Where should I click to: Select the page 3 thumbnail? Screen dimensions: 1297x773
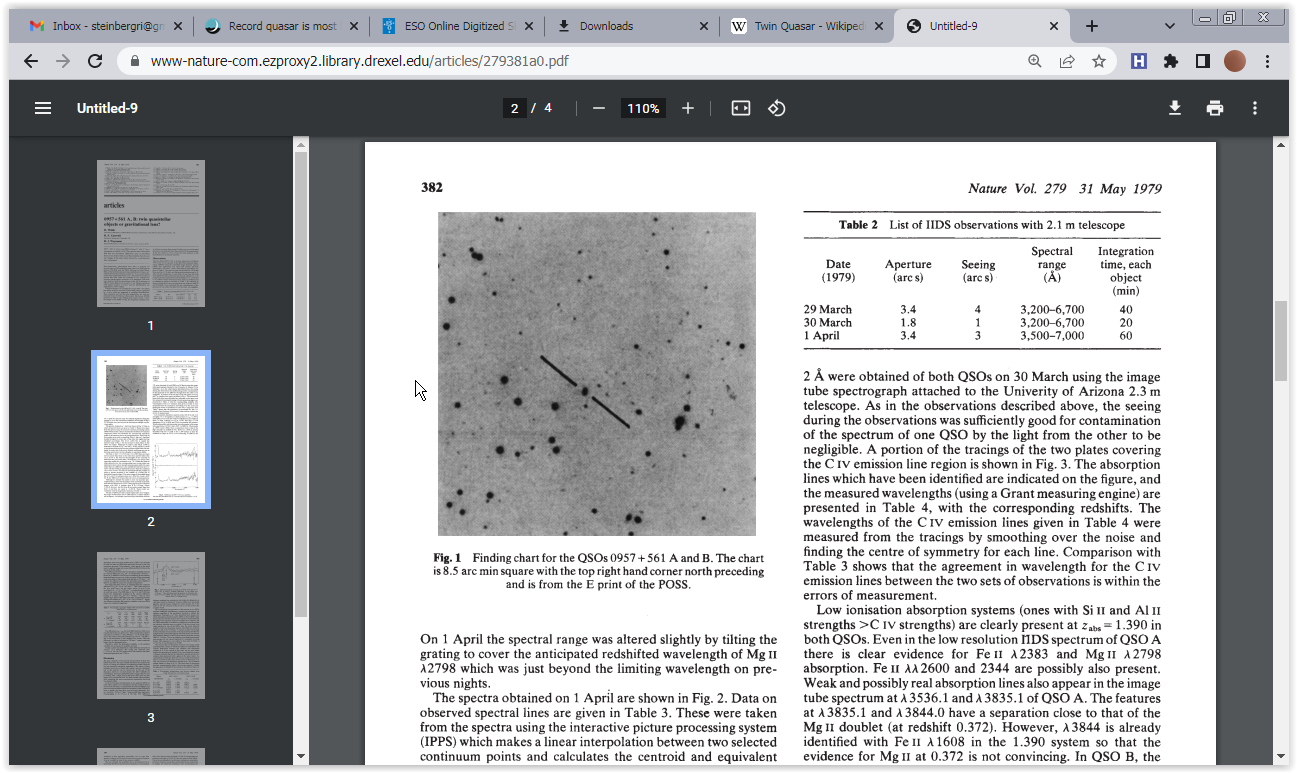click(x=151, y=625)
